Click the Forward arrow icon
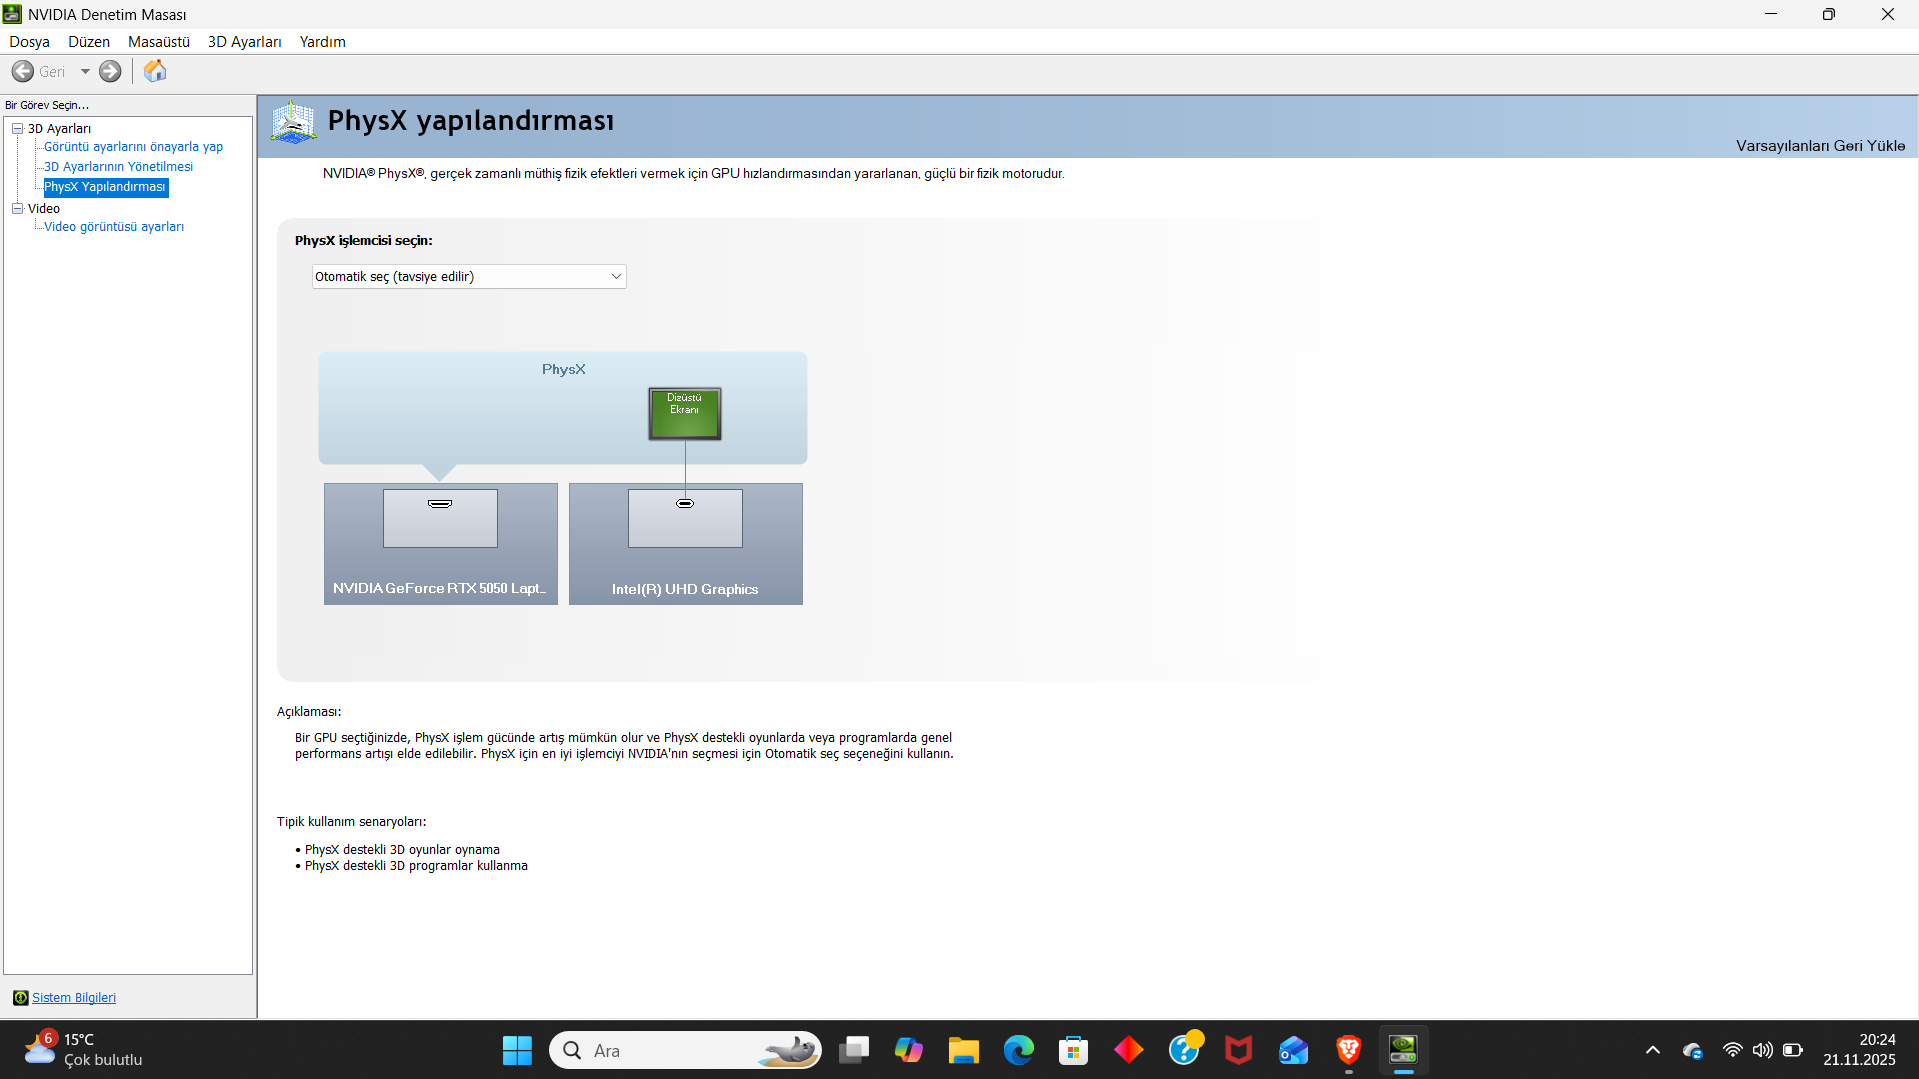 (x=110, y=71)
